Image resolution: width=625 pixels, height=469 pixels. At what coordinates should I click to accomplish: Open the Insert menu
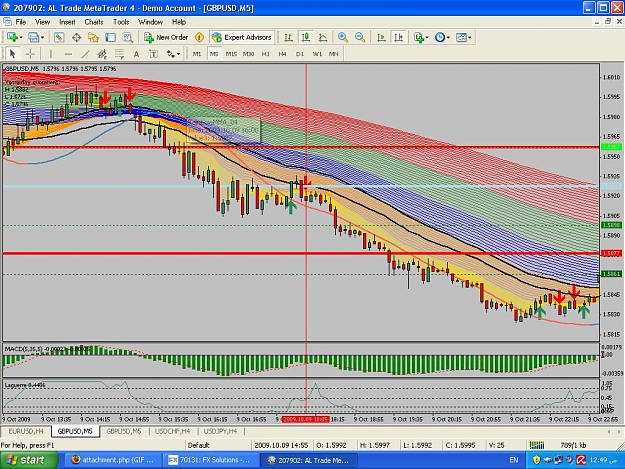[x=67, y=22]
